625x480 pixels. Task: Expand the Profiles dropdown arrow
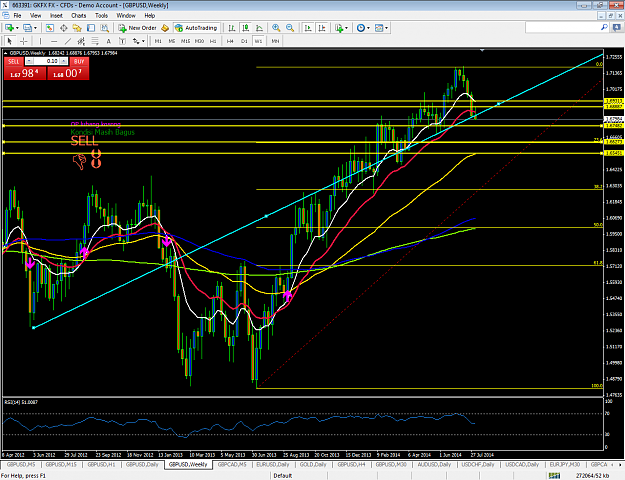(35, 28)
